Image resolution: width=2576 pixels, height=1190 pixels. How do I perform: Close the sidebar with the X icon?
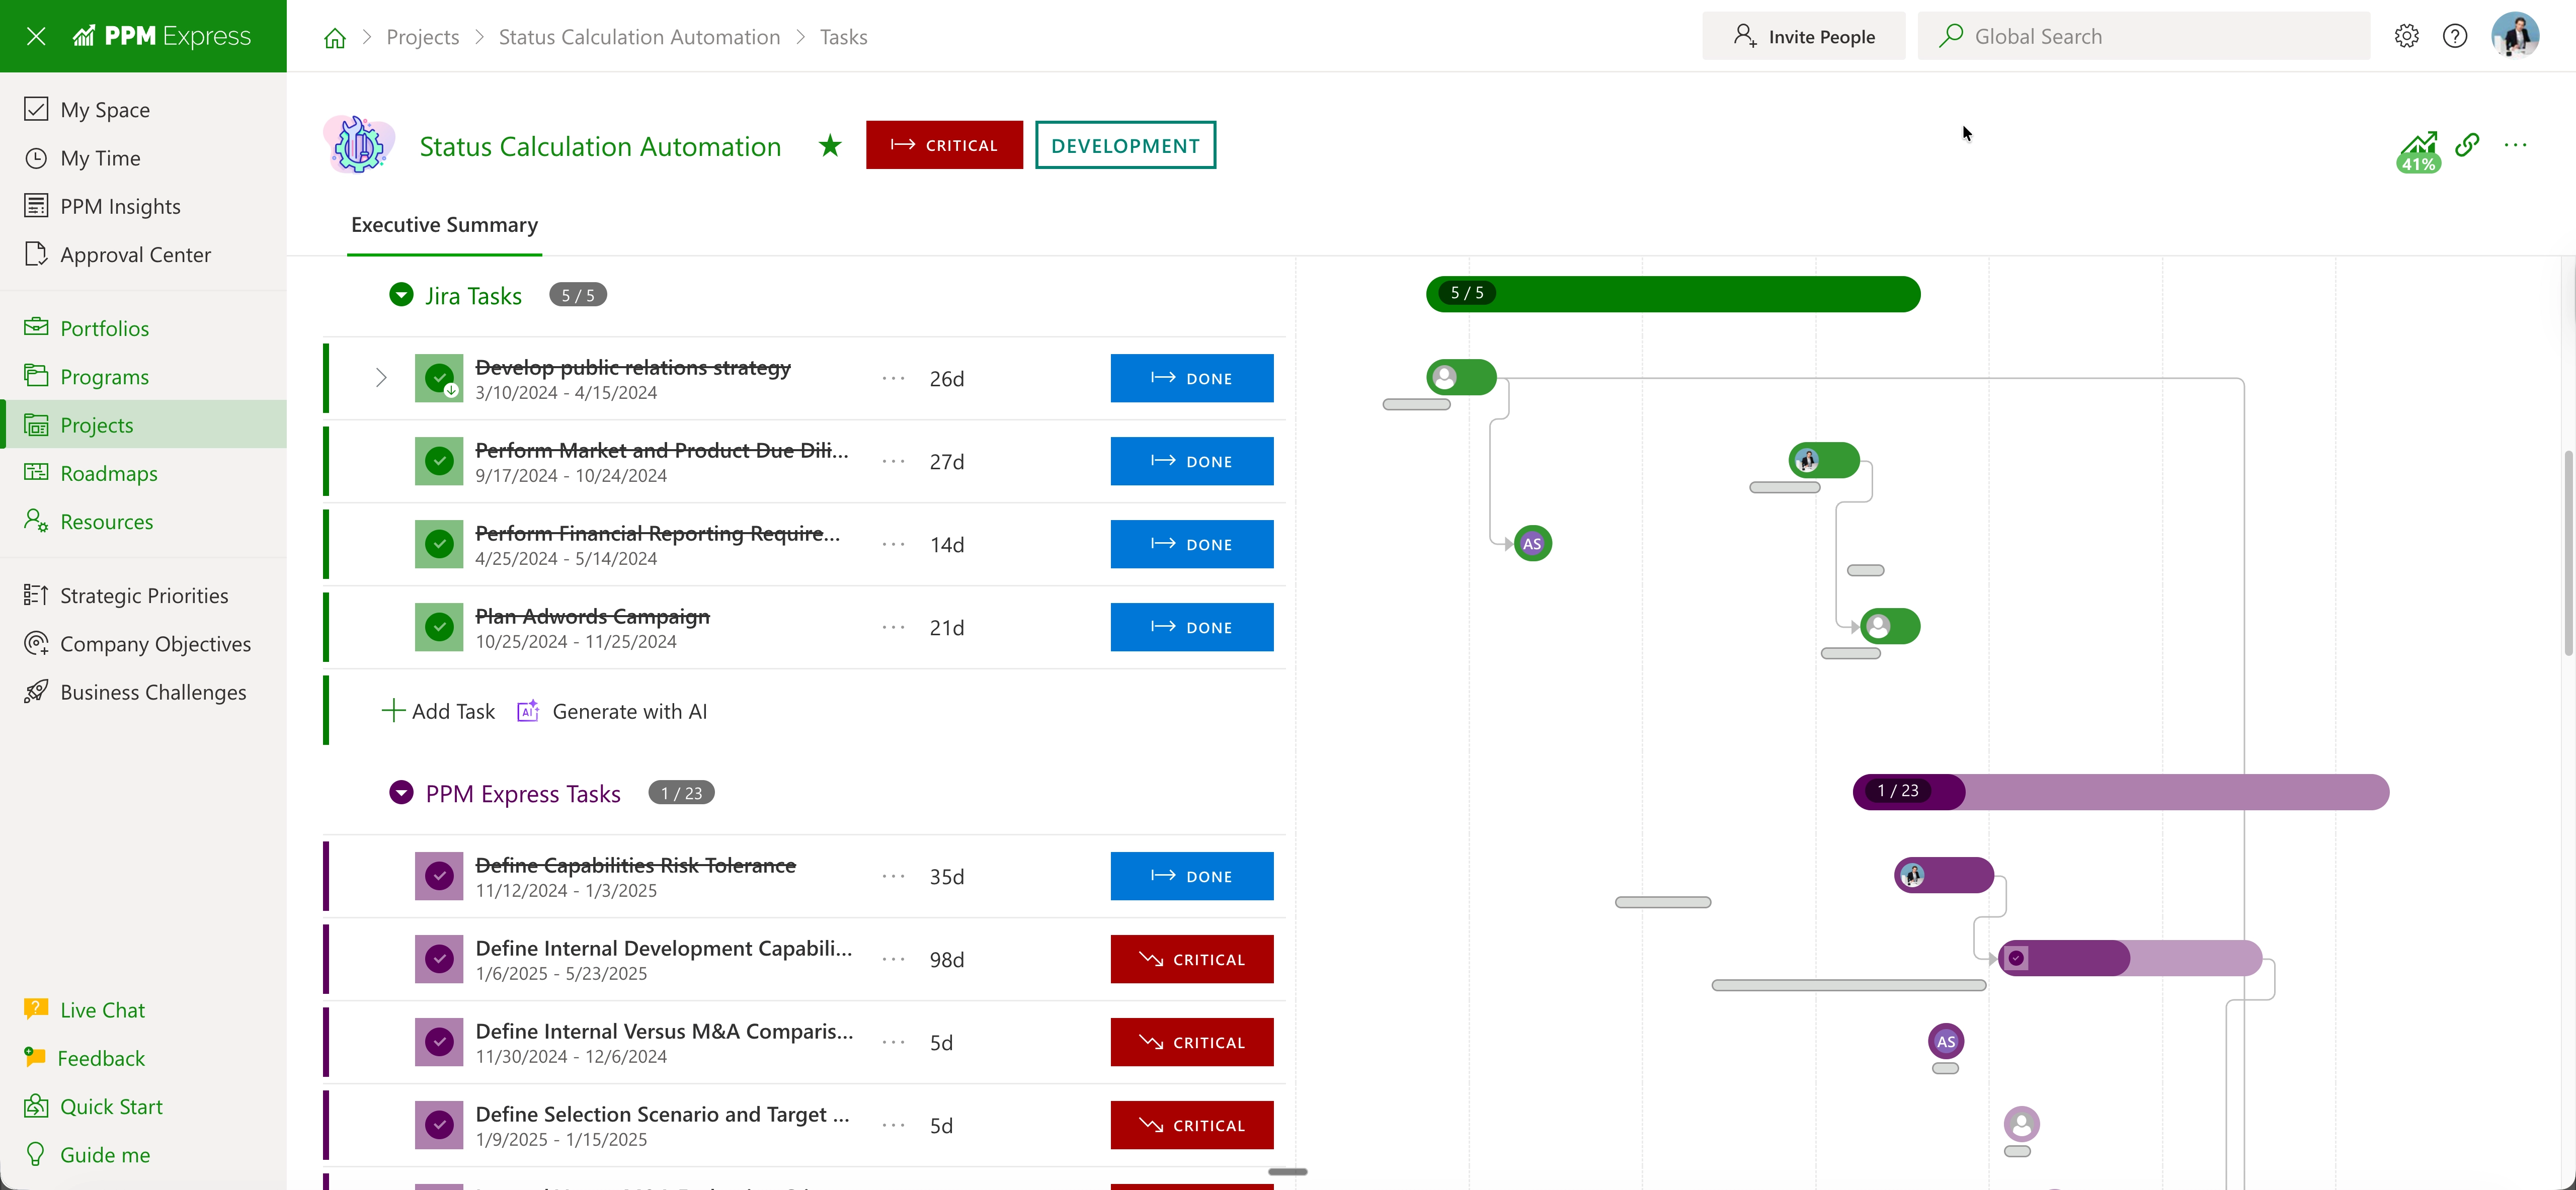[x=36, y=36]
